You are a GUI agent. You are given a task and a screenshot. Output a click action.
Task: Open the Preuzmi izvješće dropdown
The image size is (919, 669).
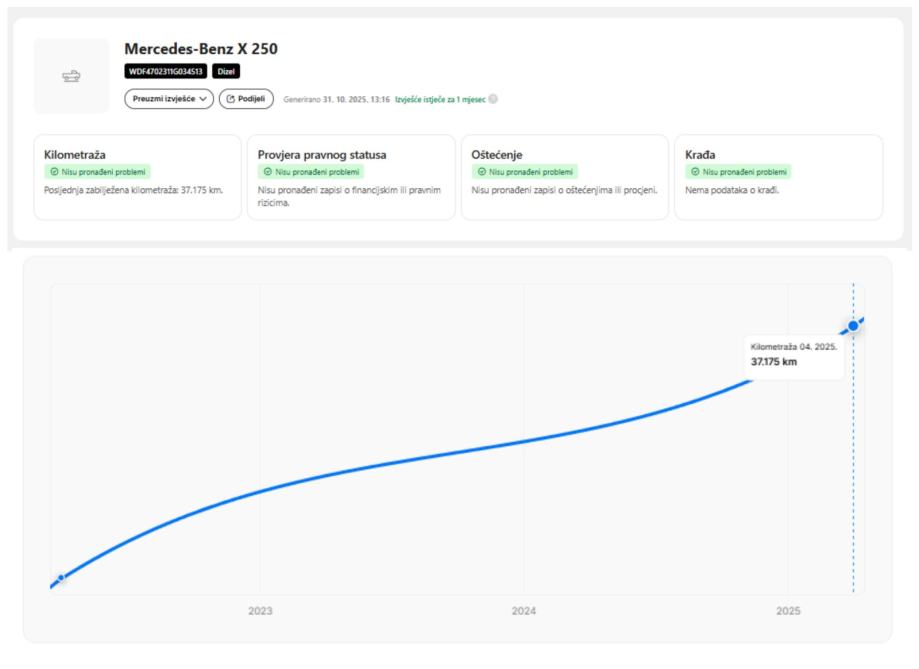[168, 99]
